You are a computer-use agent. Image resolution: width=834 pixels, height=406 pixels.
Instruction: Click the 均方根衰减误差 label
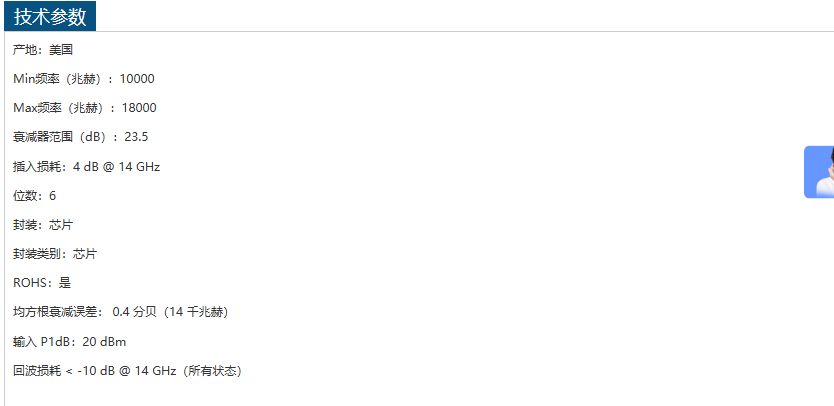click(x=55, y=312)
